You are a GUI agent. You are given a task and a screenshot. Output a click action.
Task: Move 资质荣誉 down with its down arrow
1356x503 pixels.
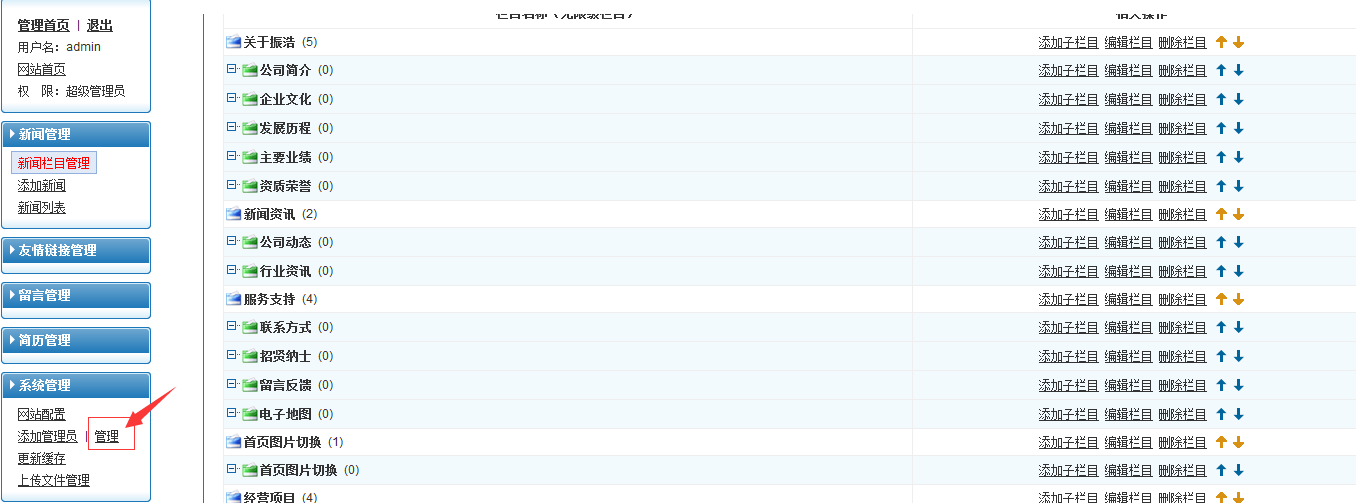pos(1238,186)
